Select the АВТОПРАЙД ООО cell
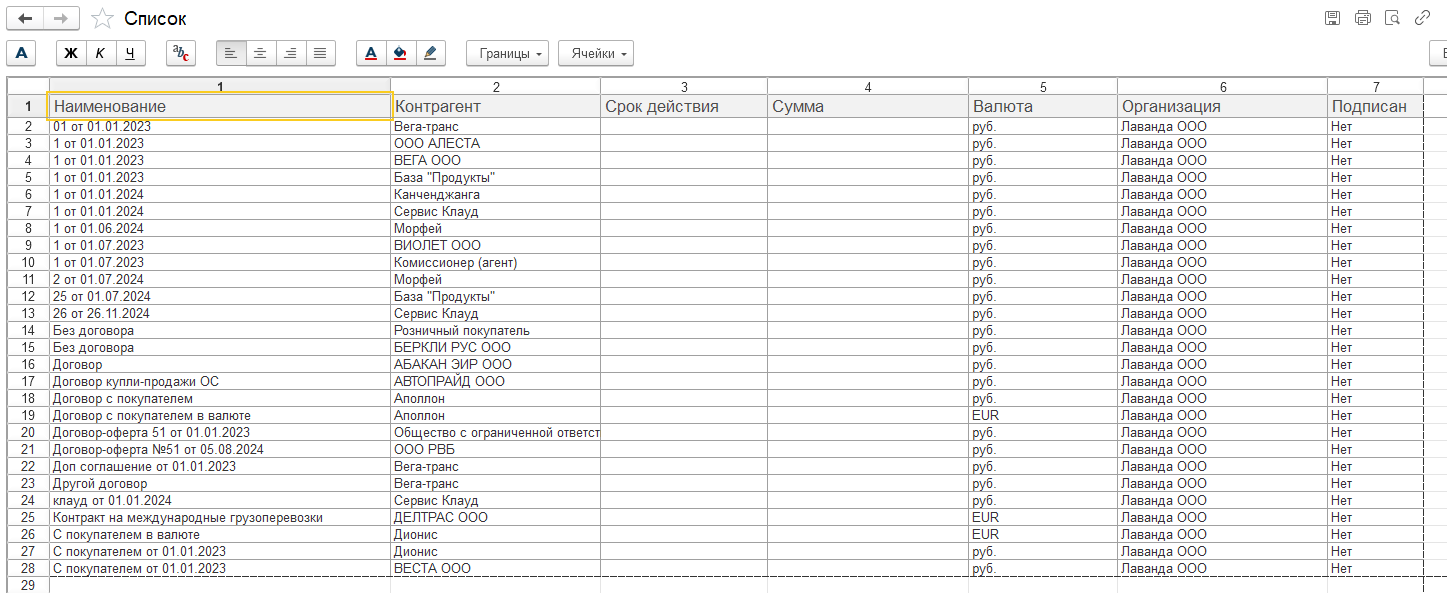 tap(495, 382)
